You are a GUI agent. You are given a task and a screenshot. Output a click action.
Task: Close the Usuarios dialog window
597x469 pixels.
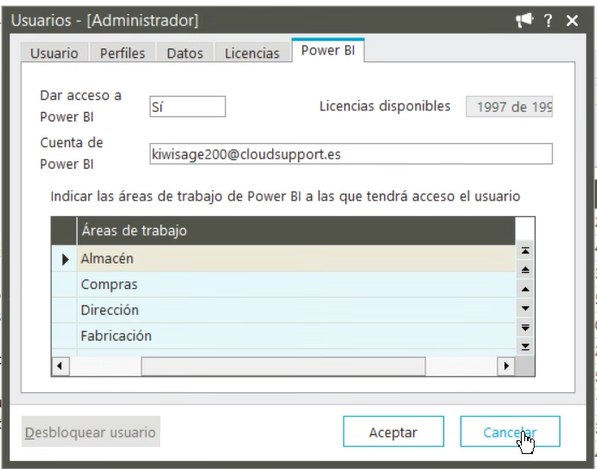click(x=572, y=20)
